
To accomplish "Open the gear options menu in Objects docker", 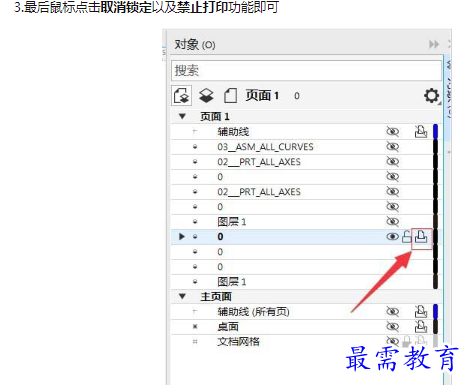I will 432,96.
